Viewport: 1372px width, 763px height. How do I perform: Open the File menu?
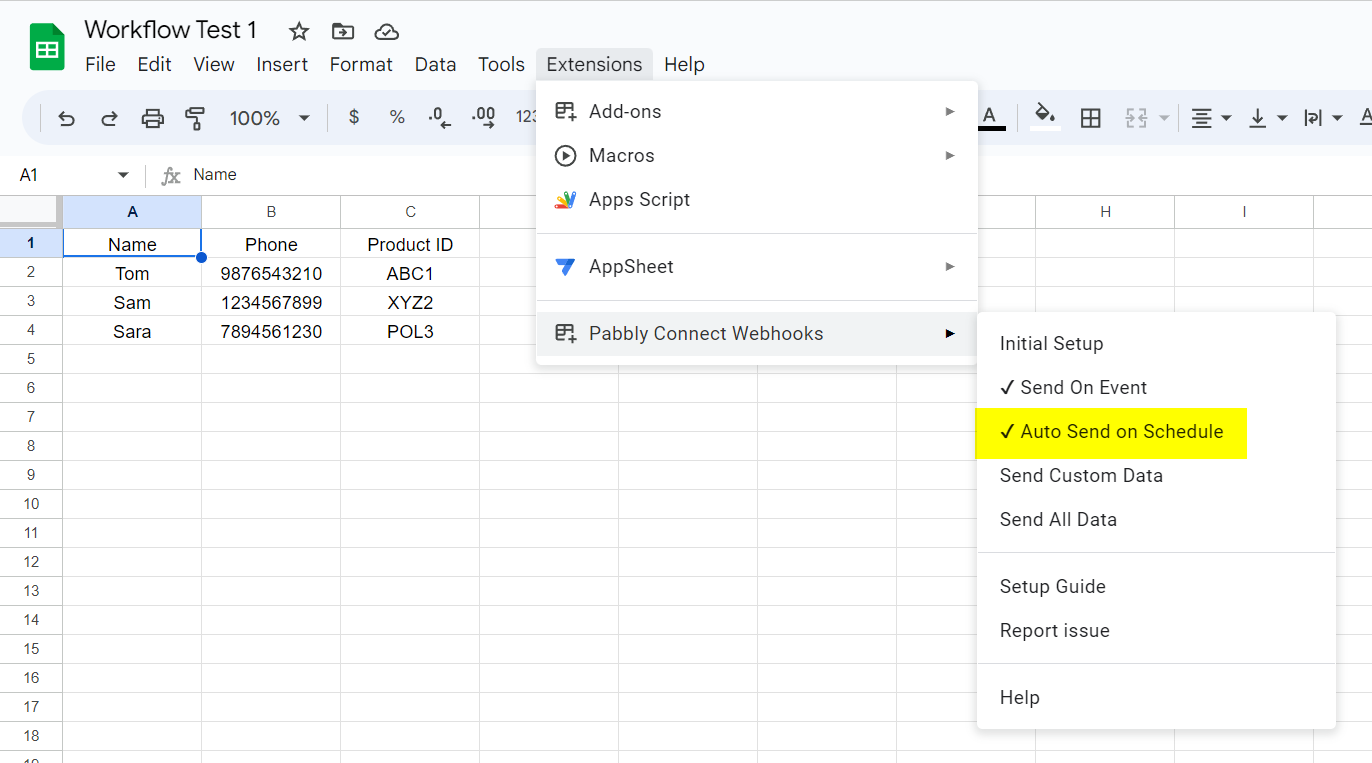(x=101, y=64)
